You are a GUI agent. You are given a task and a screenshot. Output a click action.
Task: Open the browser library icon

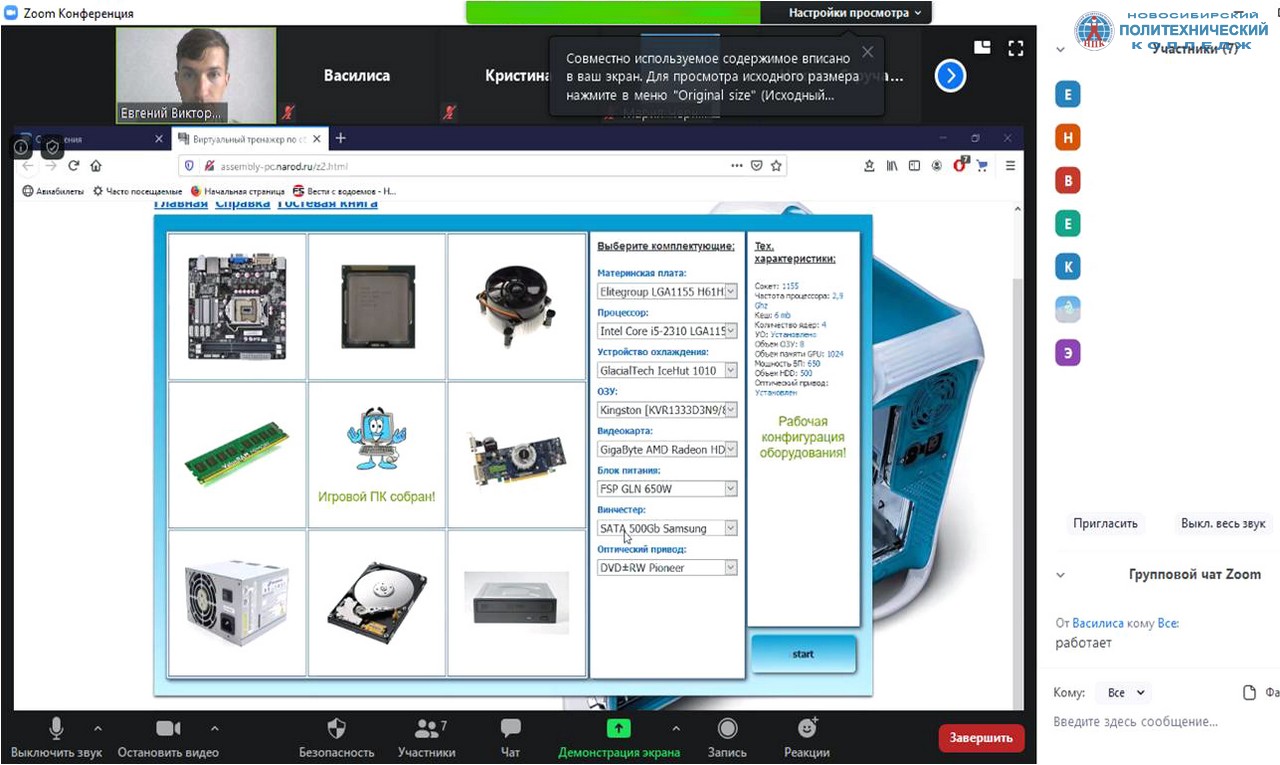pyautogui.click(x=892, y=166)
